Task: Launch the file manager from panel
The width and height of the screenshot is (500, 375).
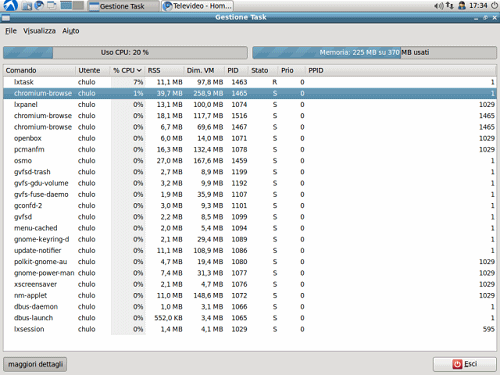Action: (27, 6)
